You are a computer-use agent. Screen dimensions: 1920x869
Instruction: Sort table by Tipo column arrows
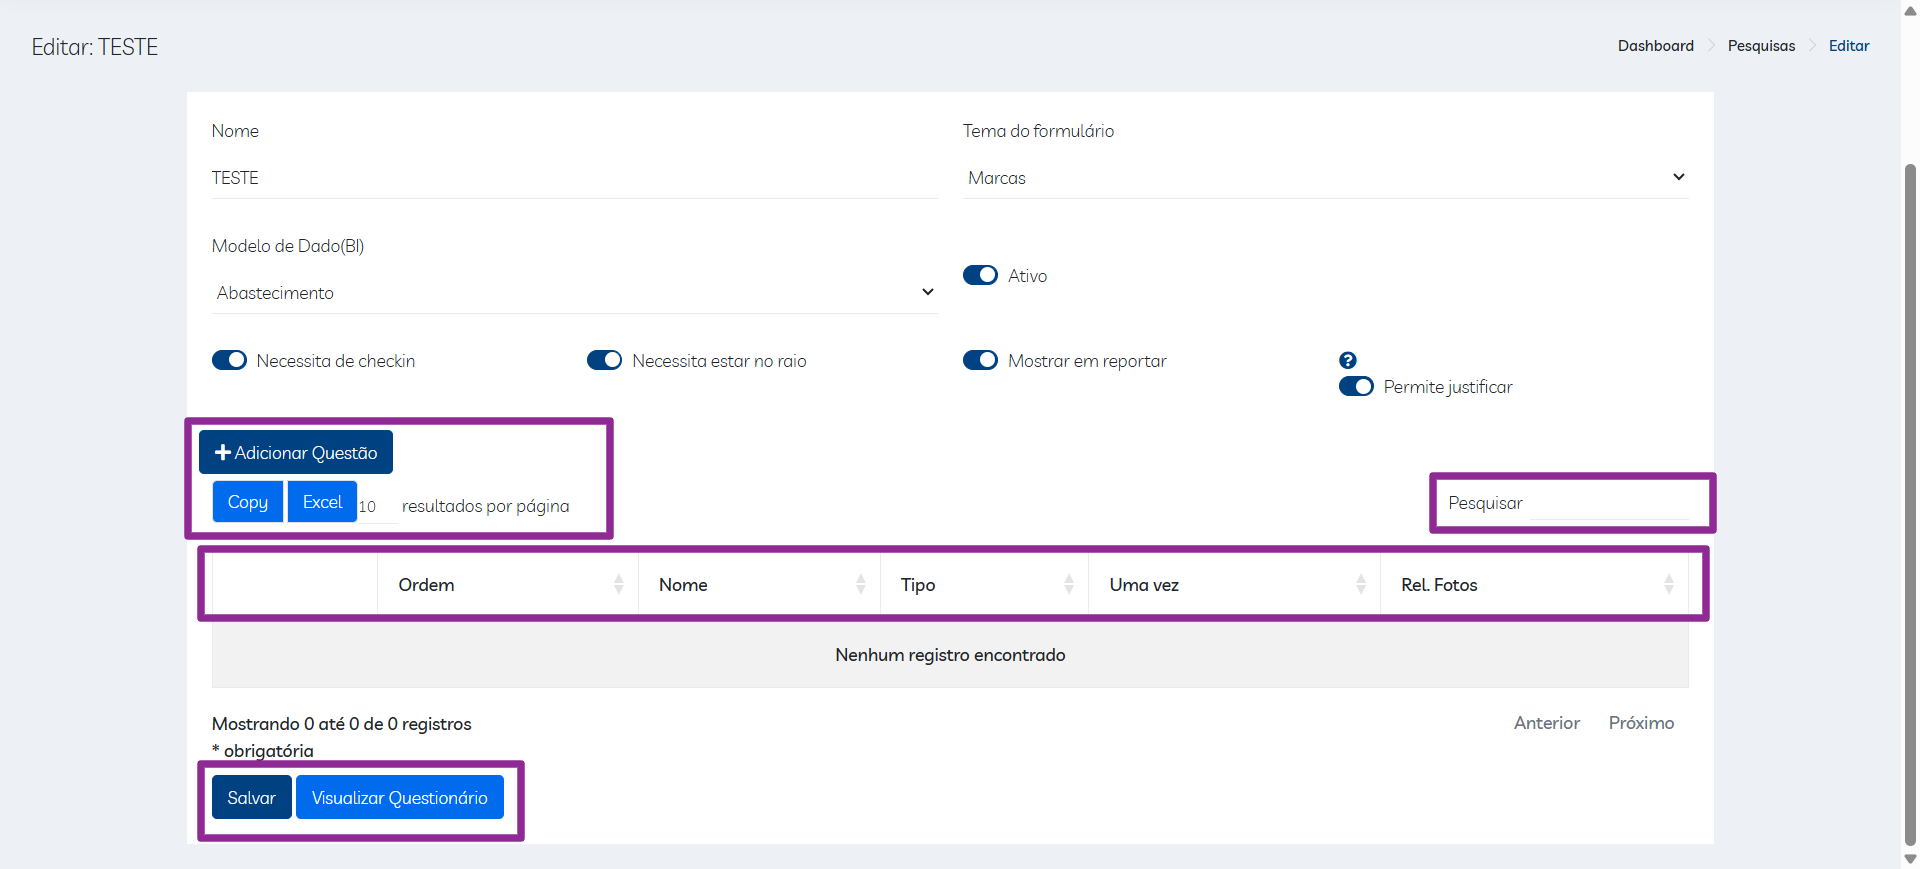pos(1068,585)
